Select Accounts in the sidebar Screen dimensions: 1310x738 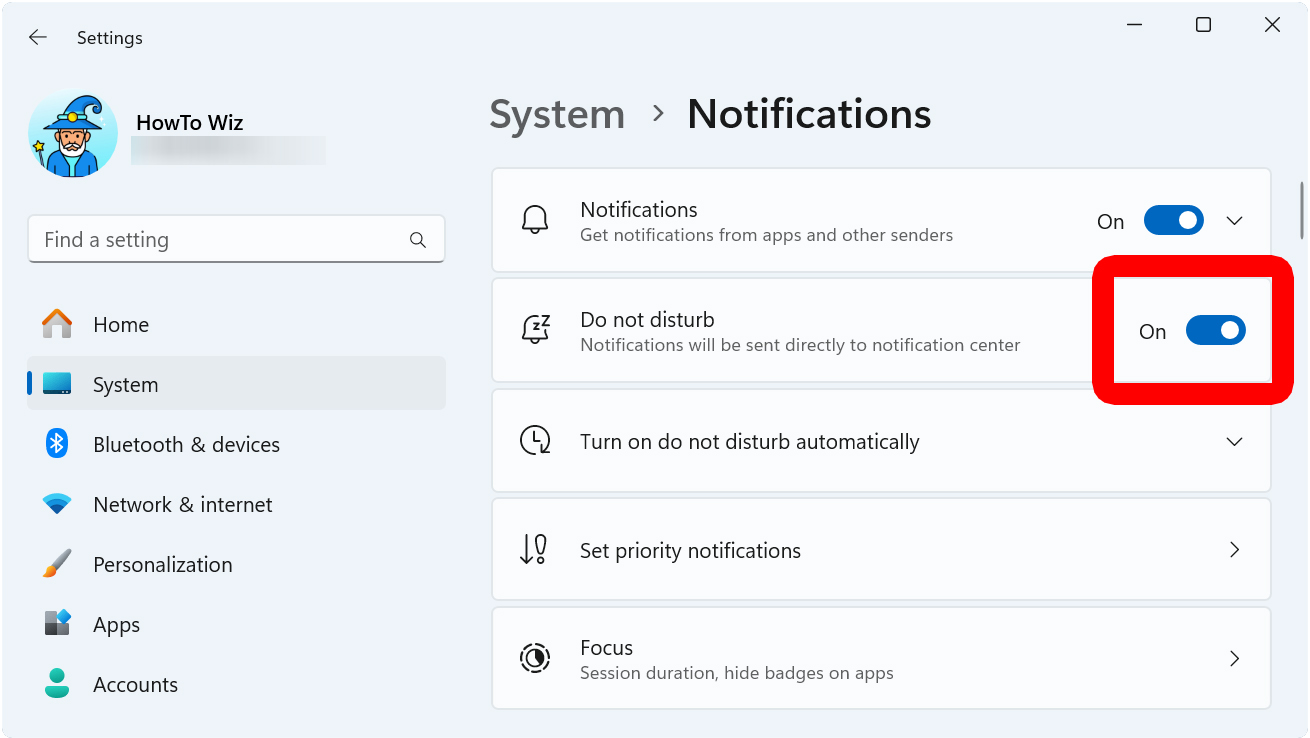click(135, 684)
